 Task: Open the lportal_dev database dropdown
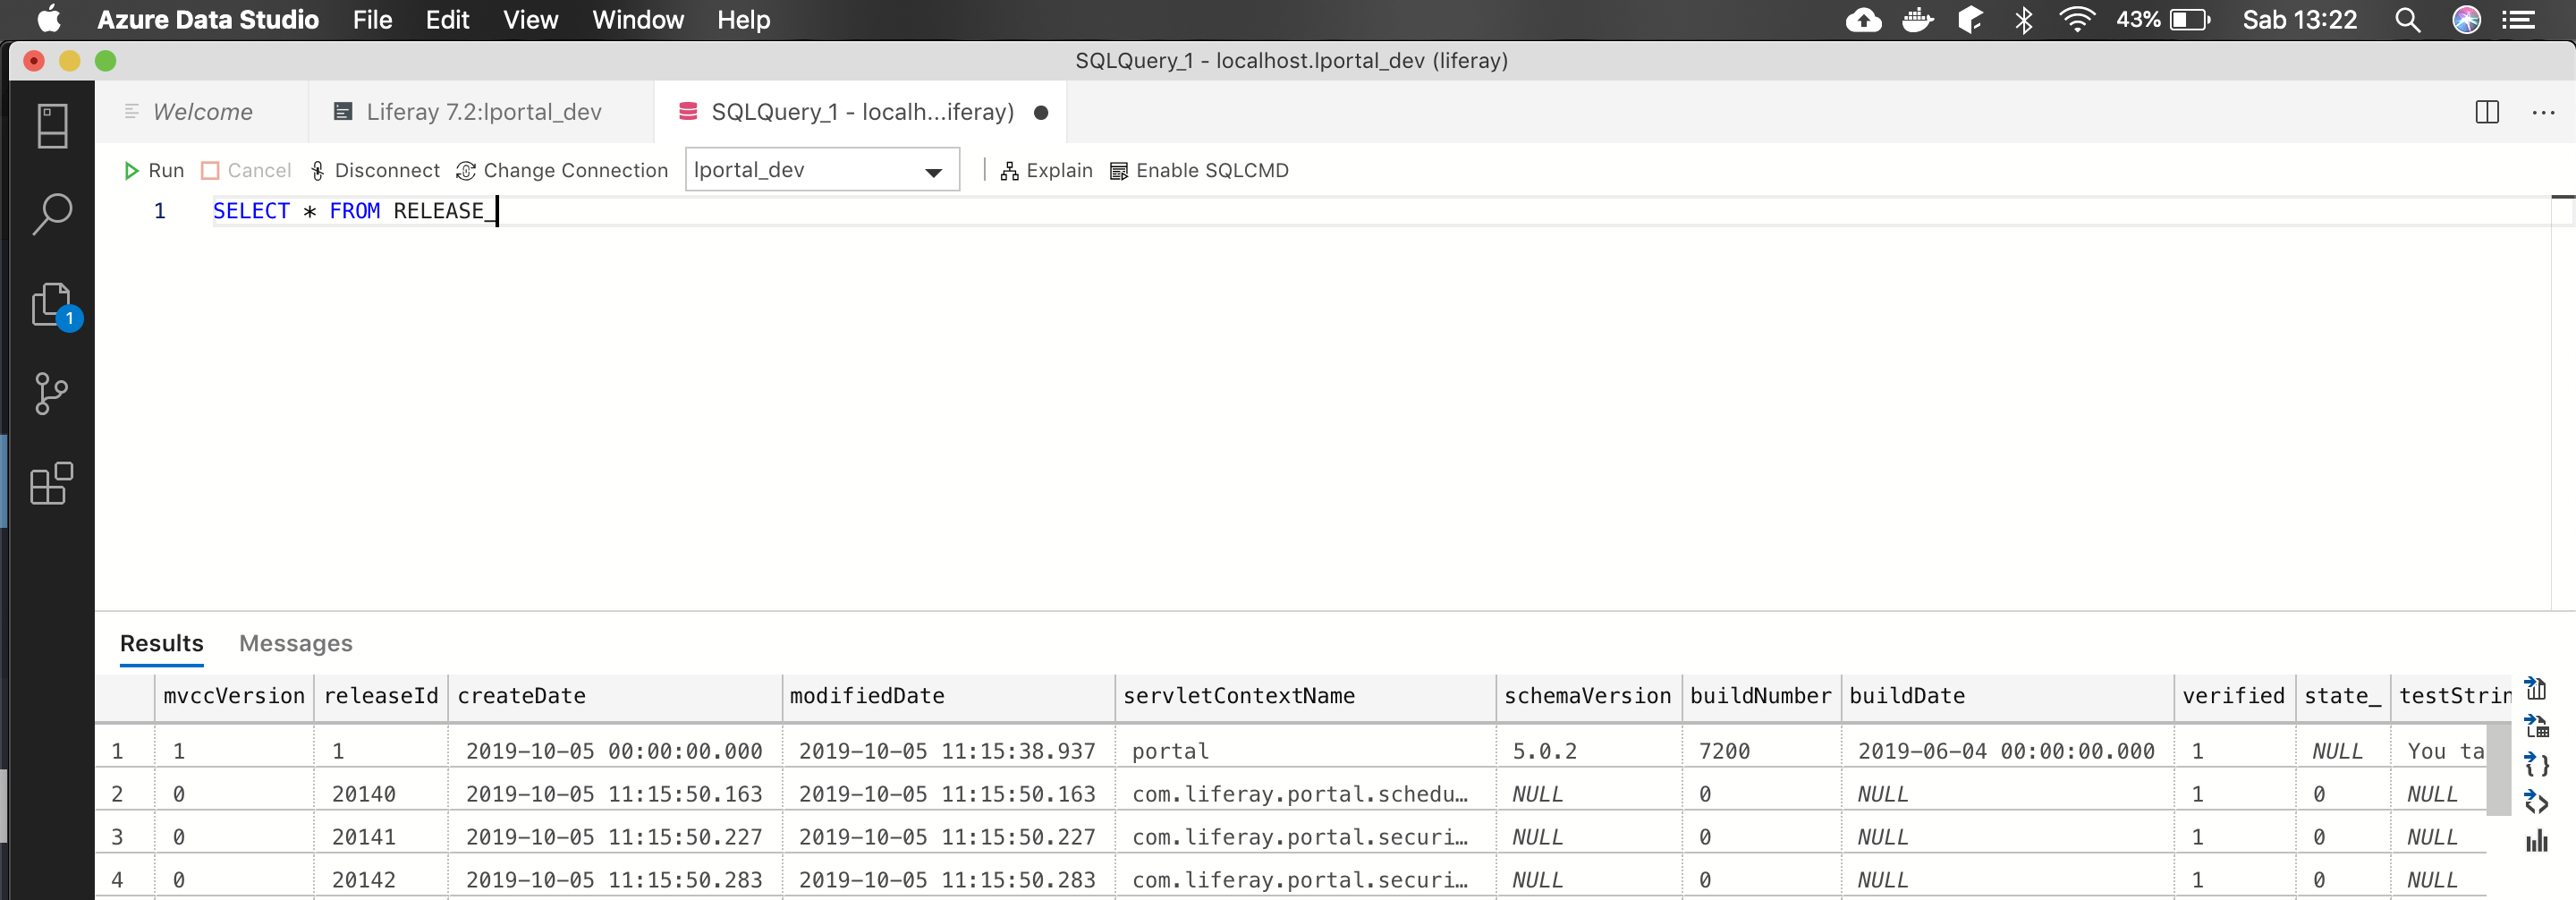pyautogui.click(x=822, y=170)
